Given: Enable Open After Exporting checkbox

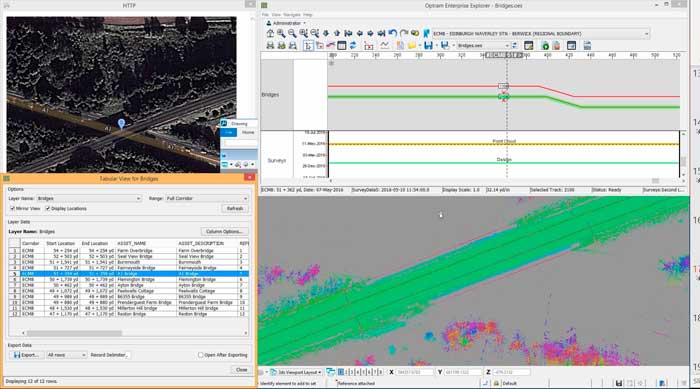Looking at the screenshot, I should click(200, 355).
